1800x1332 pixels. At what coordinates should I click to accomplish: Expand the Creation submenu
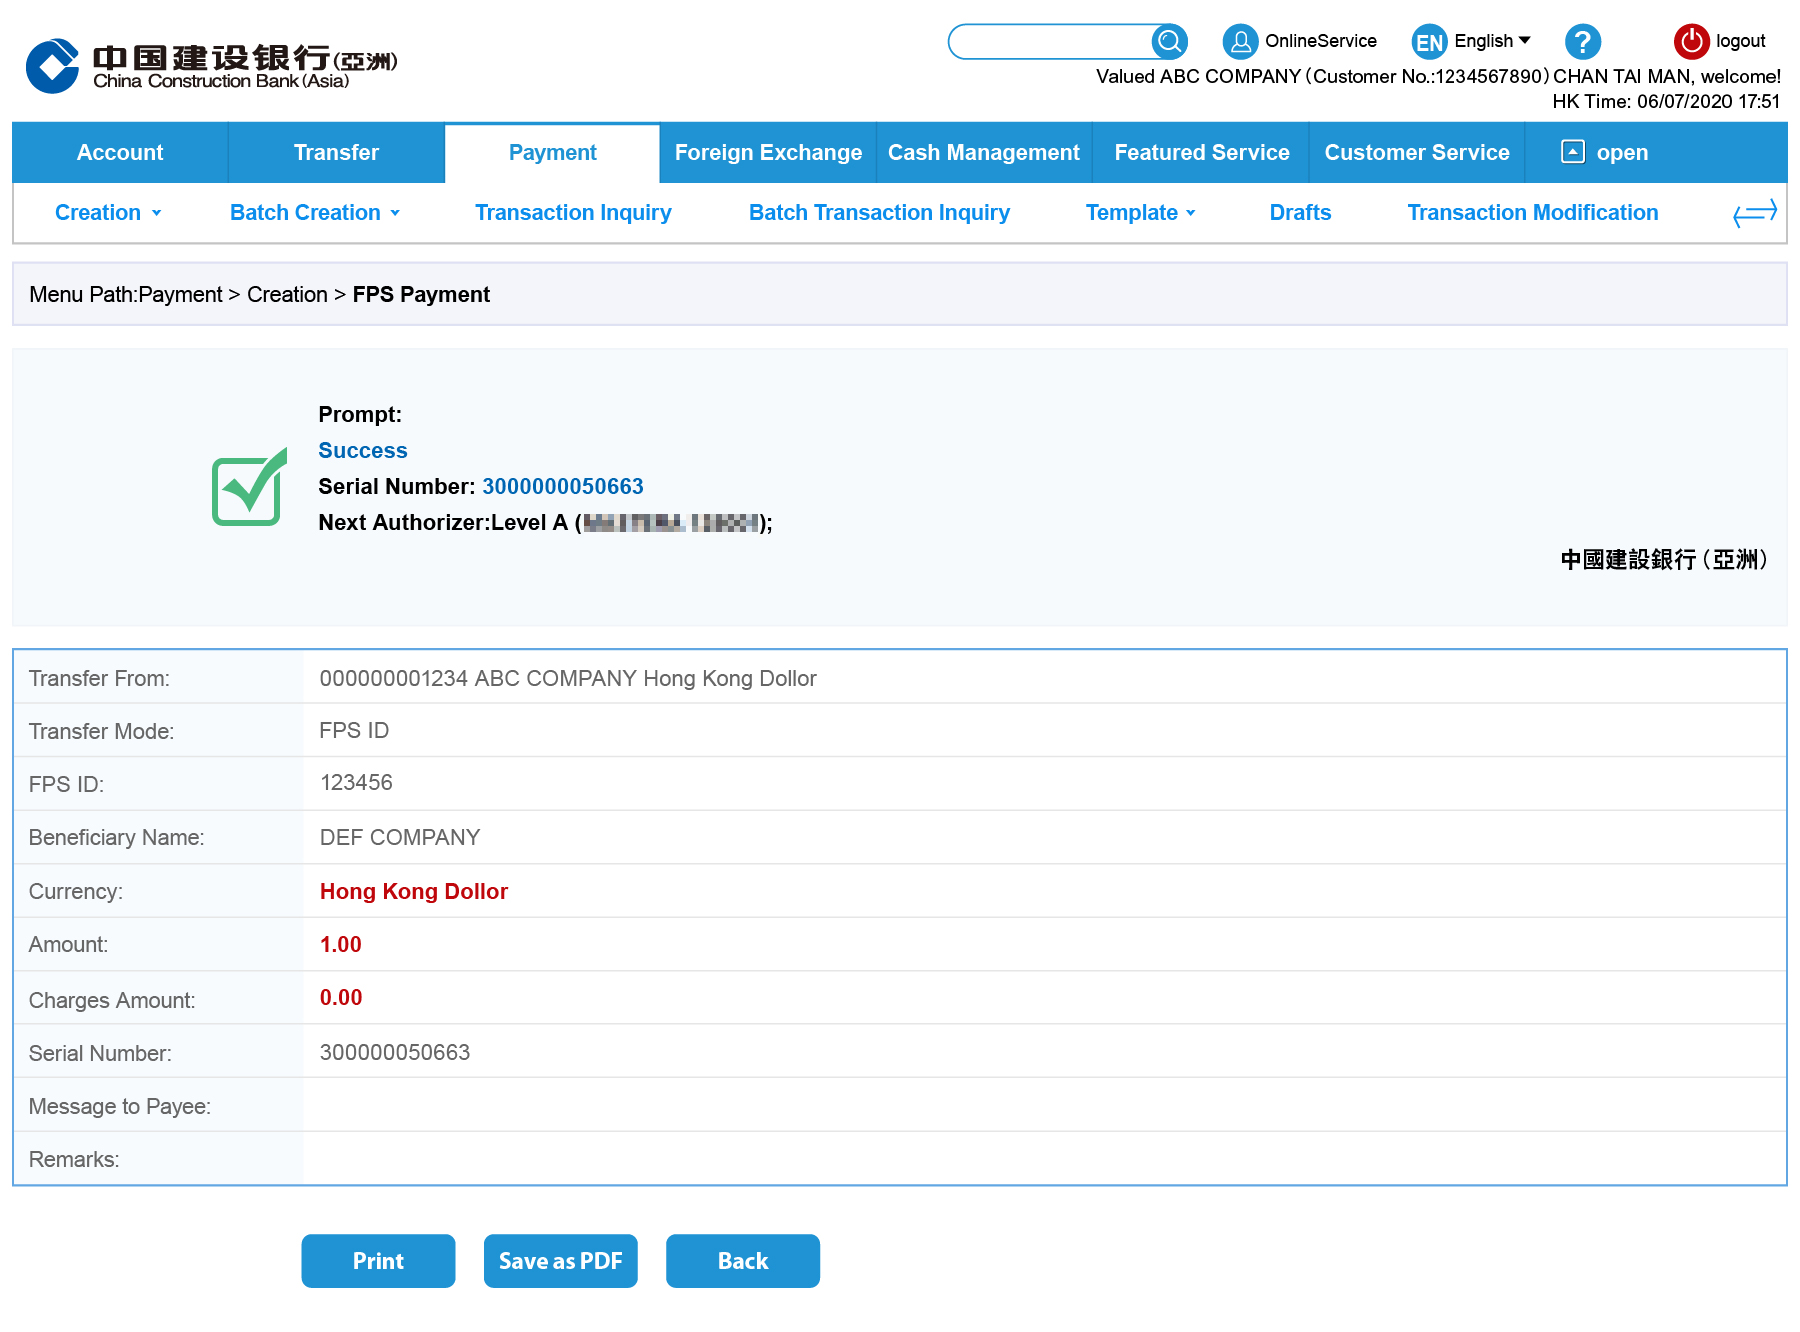click(108, 212)
